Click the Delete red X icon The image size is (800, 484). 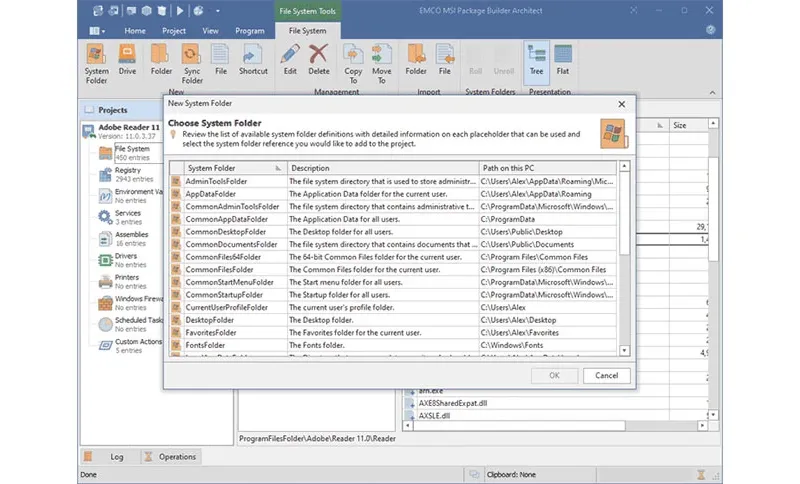tap(318, 60)
